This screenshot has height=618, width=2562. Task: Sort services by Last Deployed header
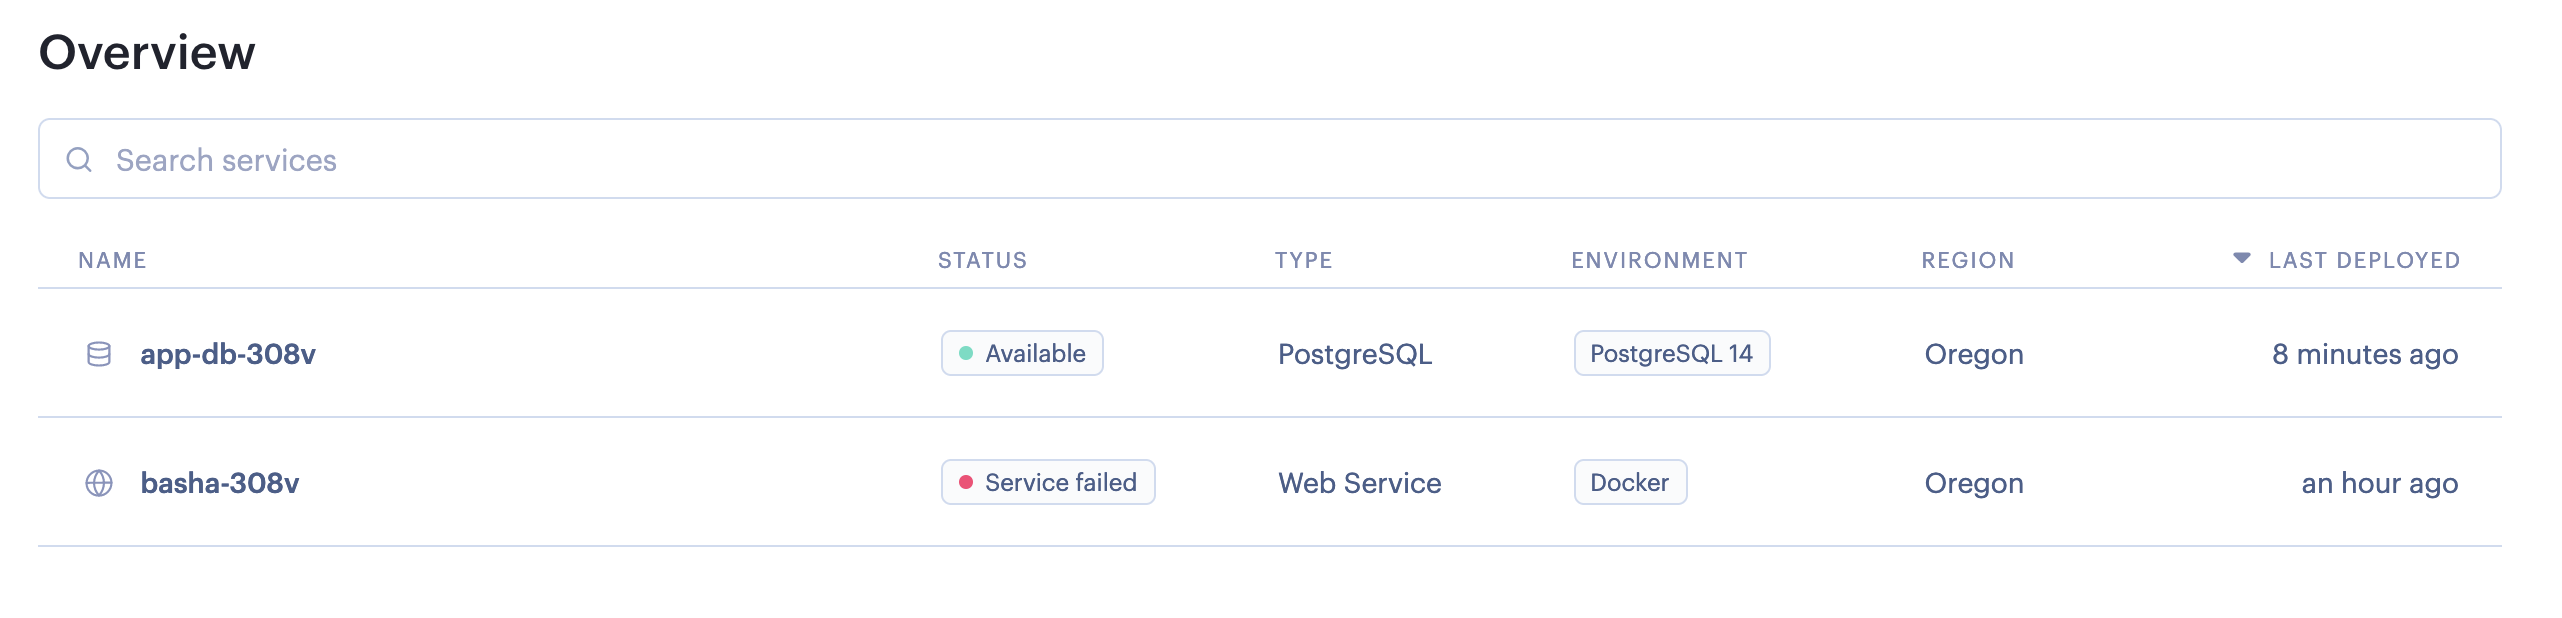pyautogui.click(x=2364, y=260)
